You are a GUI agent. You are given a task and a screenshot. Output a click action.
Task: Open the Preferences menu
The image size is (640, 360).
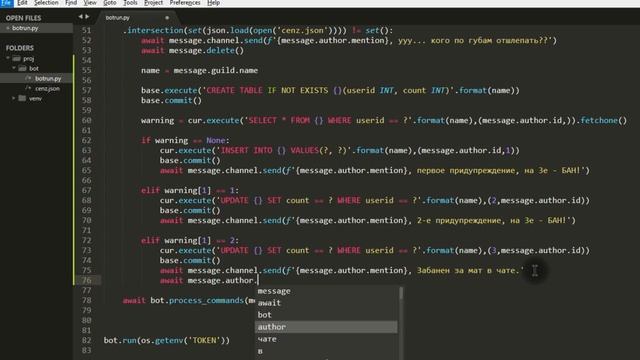click(x=185, y=3)
